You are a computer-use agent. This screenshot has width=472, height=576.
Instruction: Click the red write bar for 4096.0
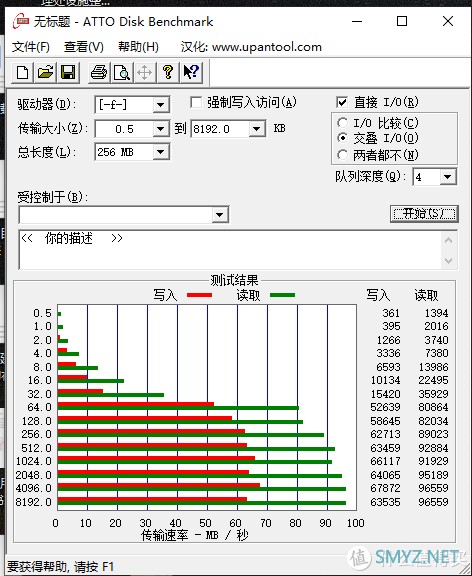(x=159, y=485)
